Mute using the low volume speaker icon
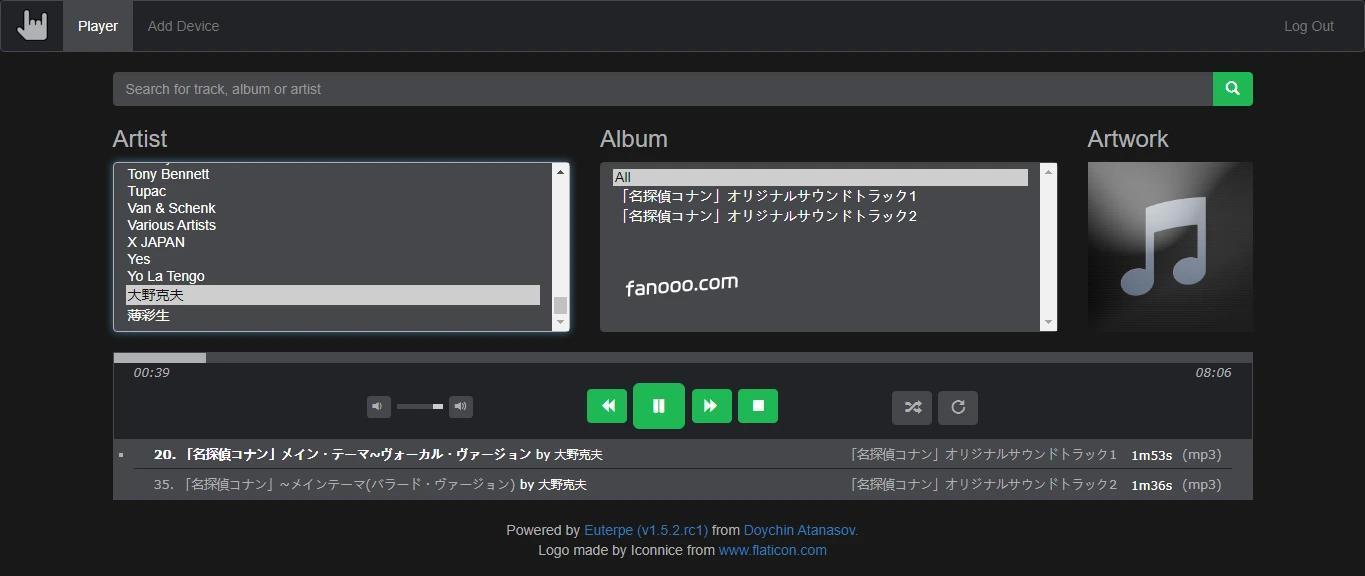This screenshot has height=576, width=1365. pyautogui.click(x=379, y=406)
